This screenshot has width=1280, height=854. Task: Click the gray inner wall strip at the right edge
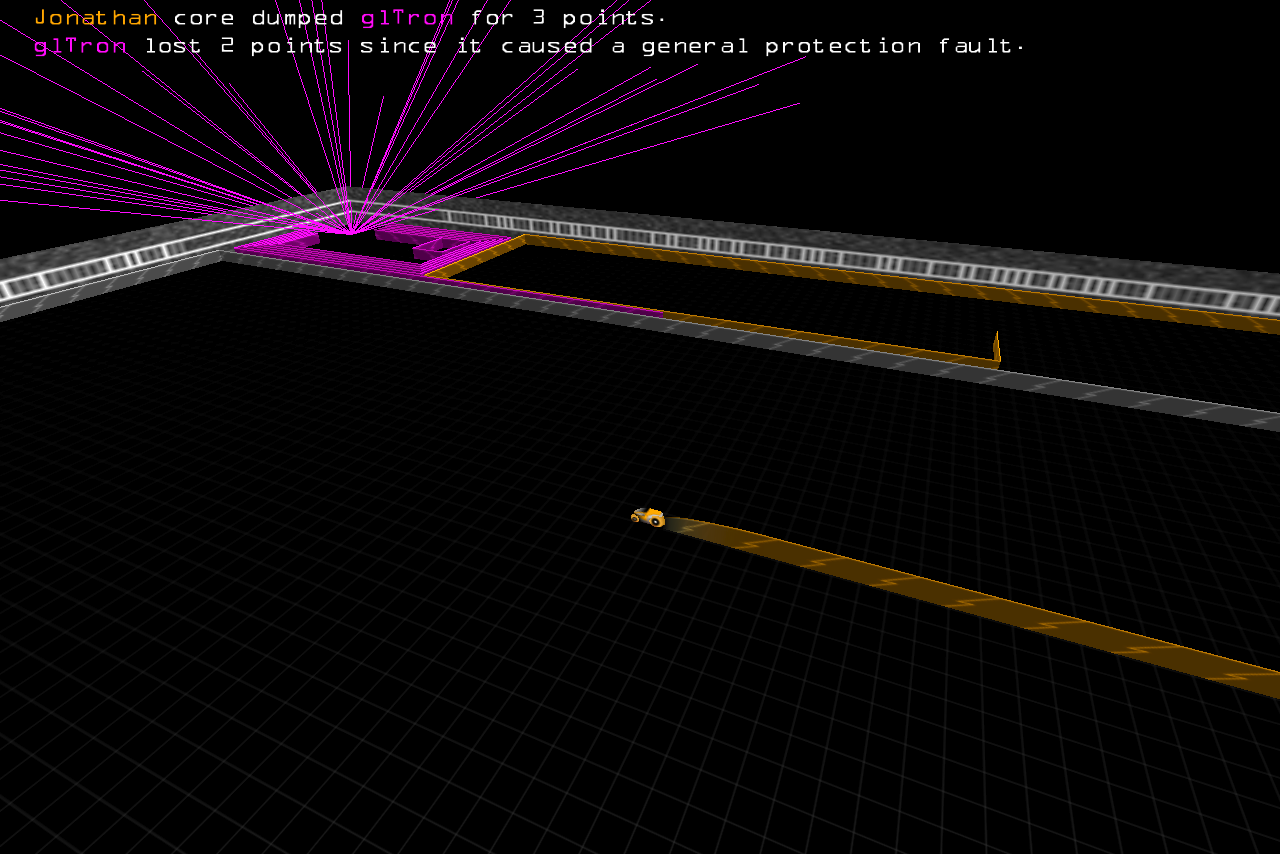[x=1200, y=408]
